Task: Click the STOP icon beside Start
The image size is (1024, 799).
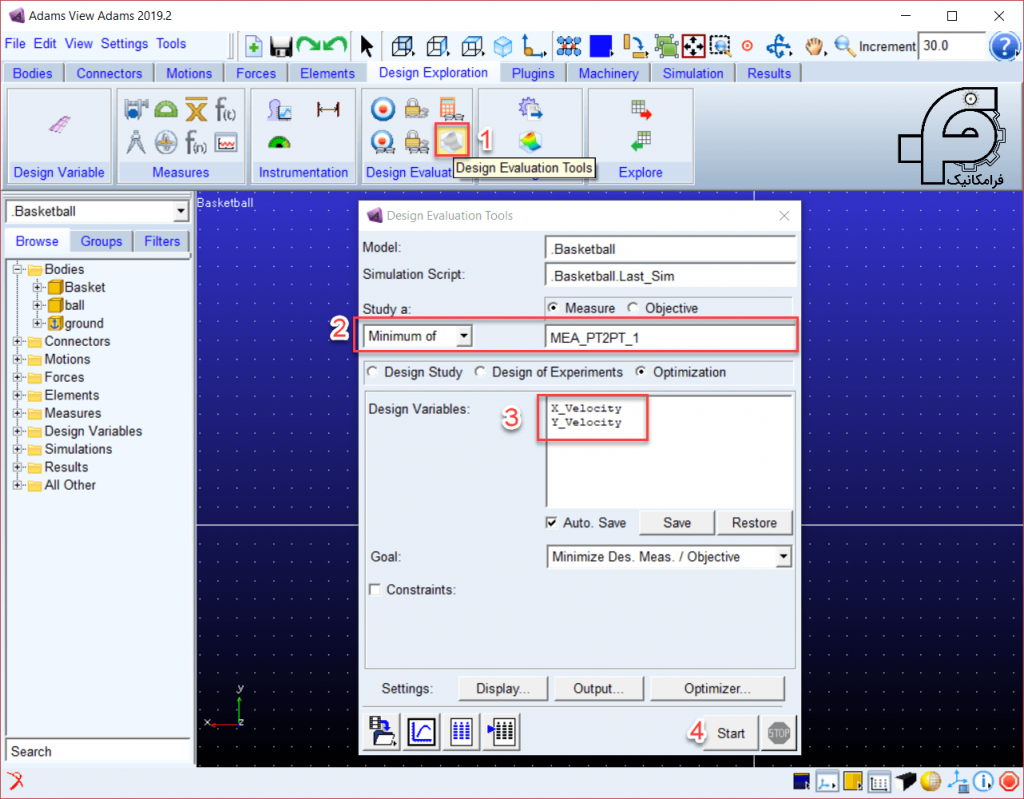Action: pos(778,733)
